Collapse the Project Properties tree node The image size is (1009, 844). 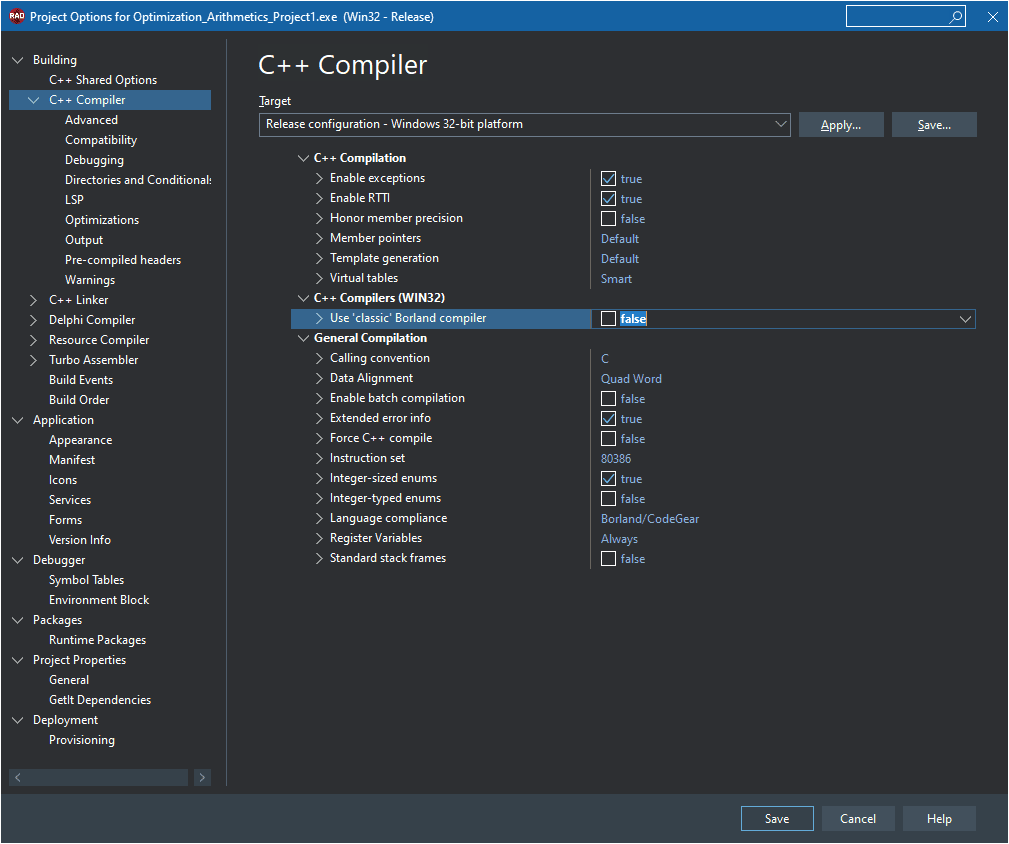pyautogui.click(x=17, y=660)
